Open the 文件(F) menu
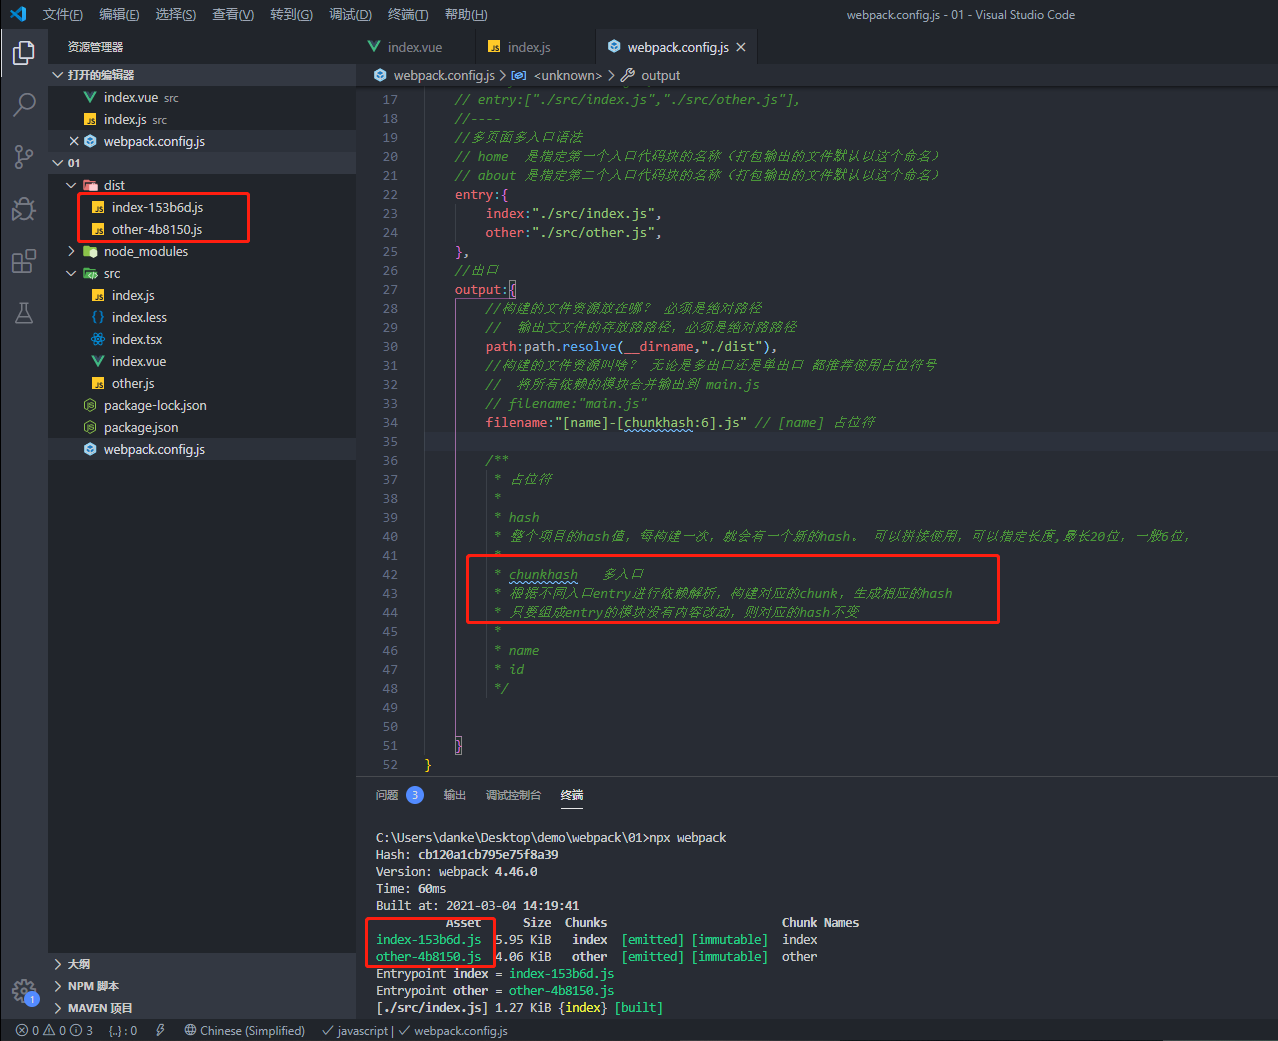 [63, 14]
